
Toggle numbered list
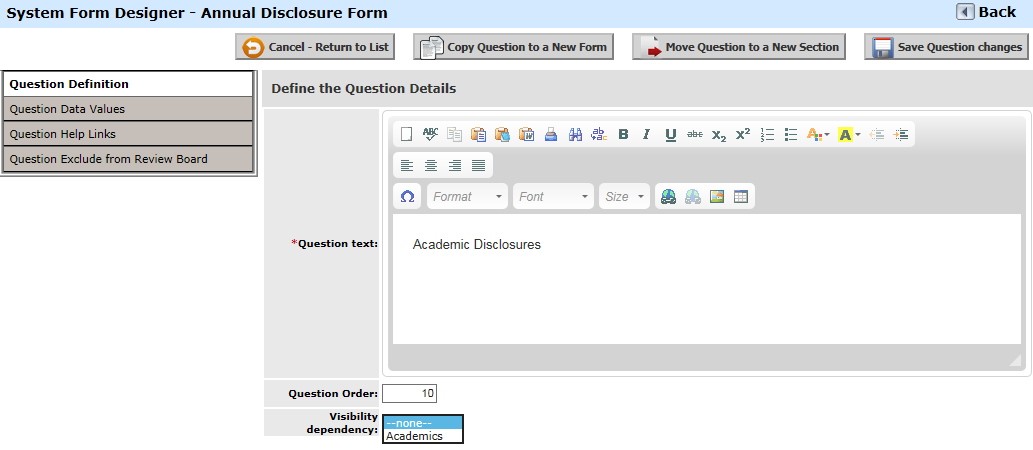[767, 134]
